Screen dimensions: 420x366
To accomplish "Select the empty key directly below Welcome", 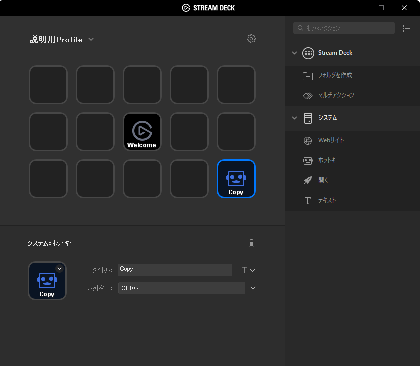I will click(142, 179).
